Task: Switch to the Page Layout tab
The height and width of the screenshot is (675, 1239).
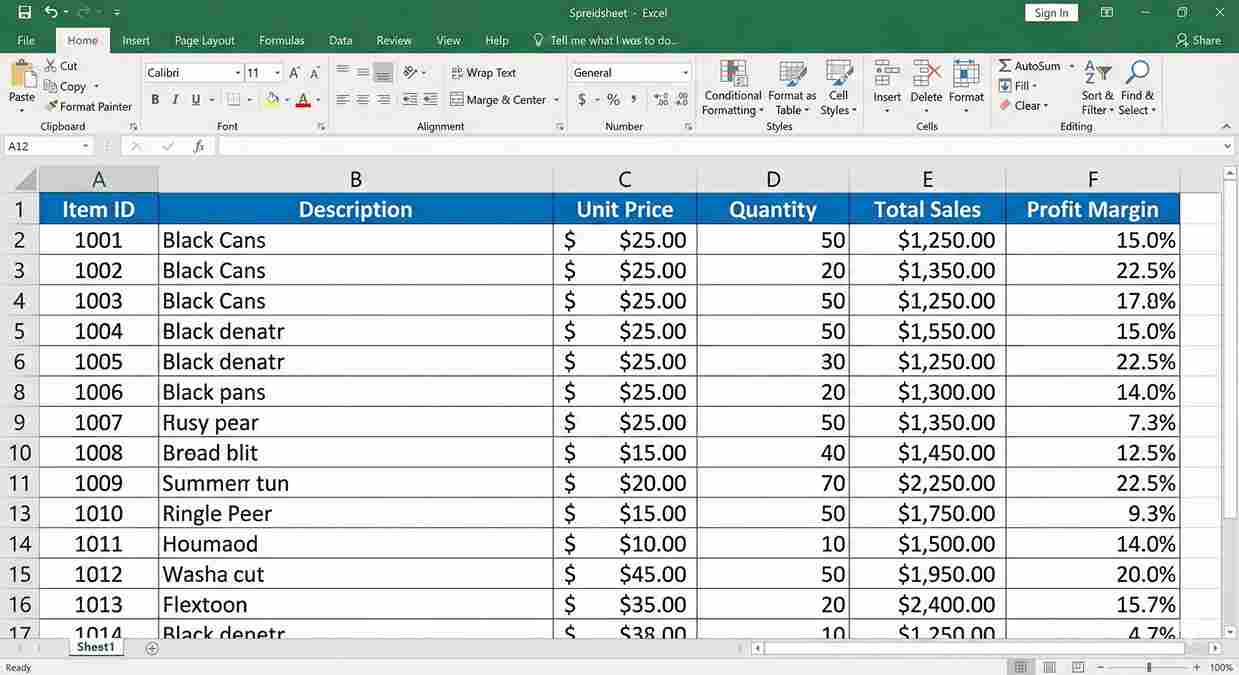Action: [x=204, y=41]
